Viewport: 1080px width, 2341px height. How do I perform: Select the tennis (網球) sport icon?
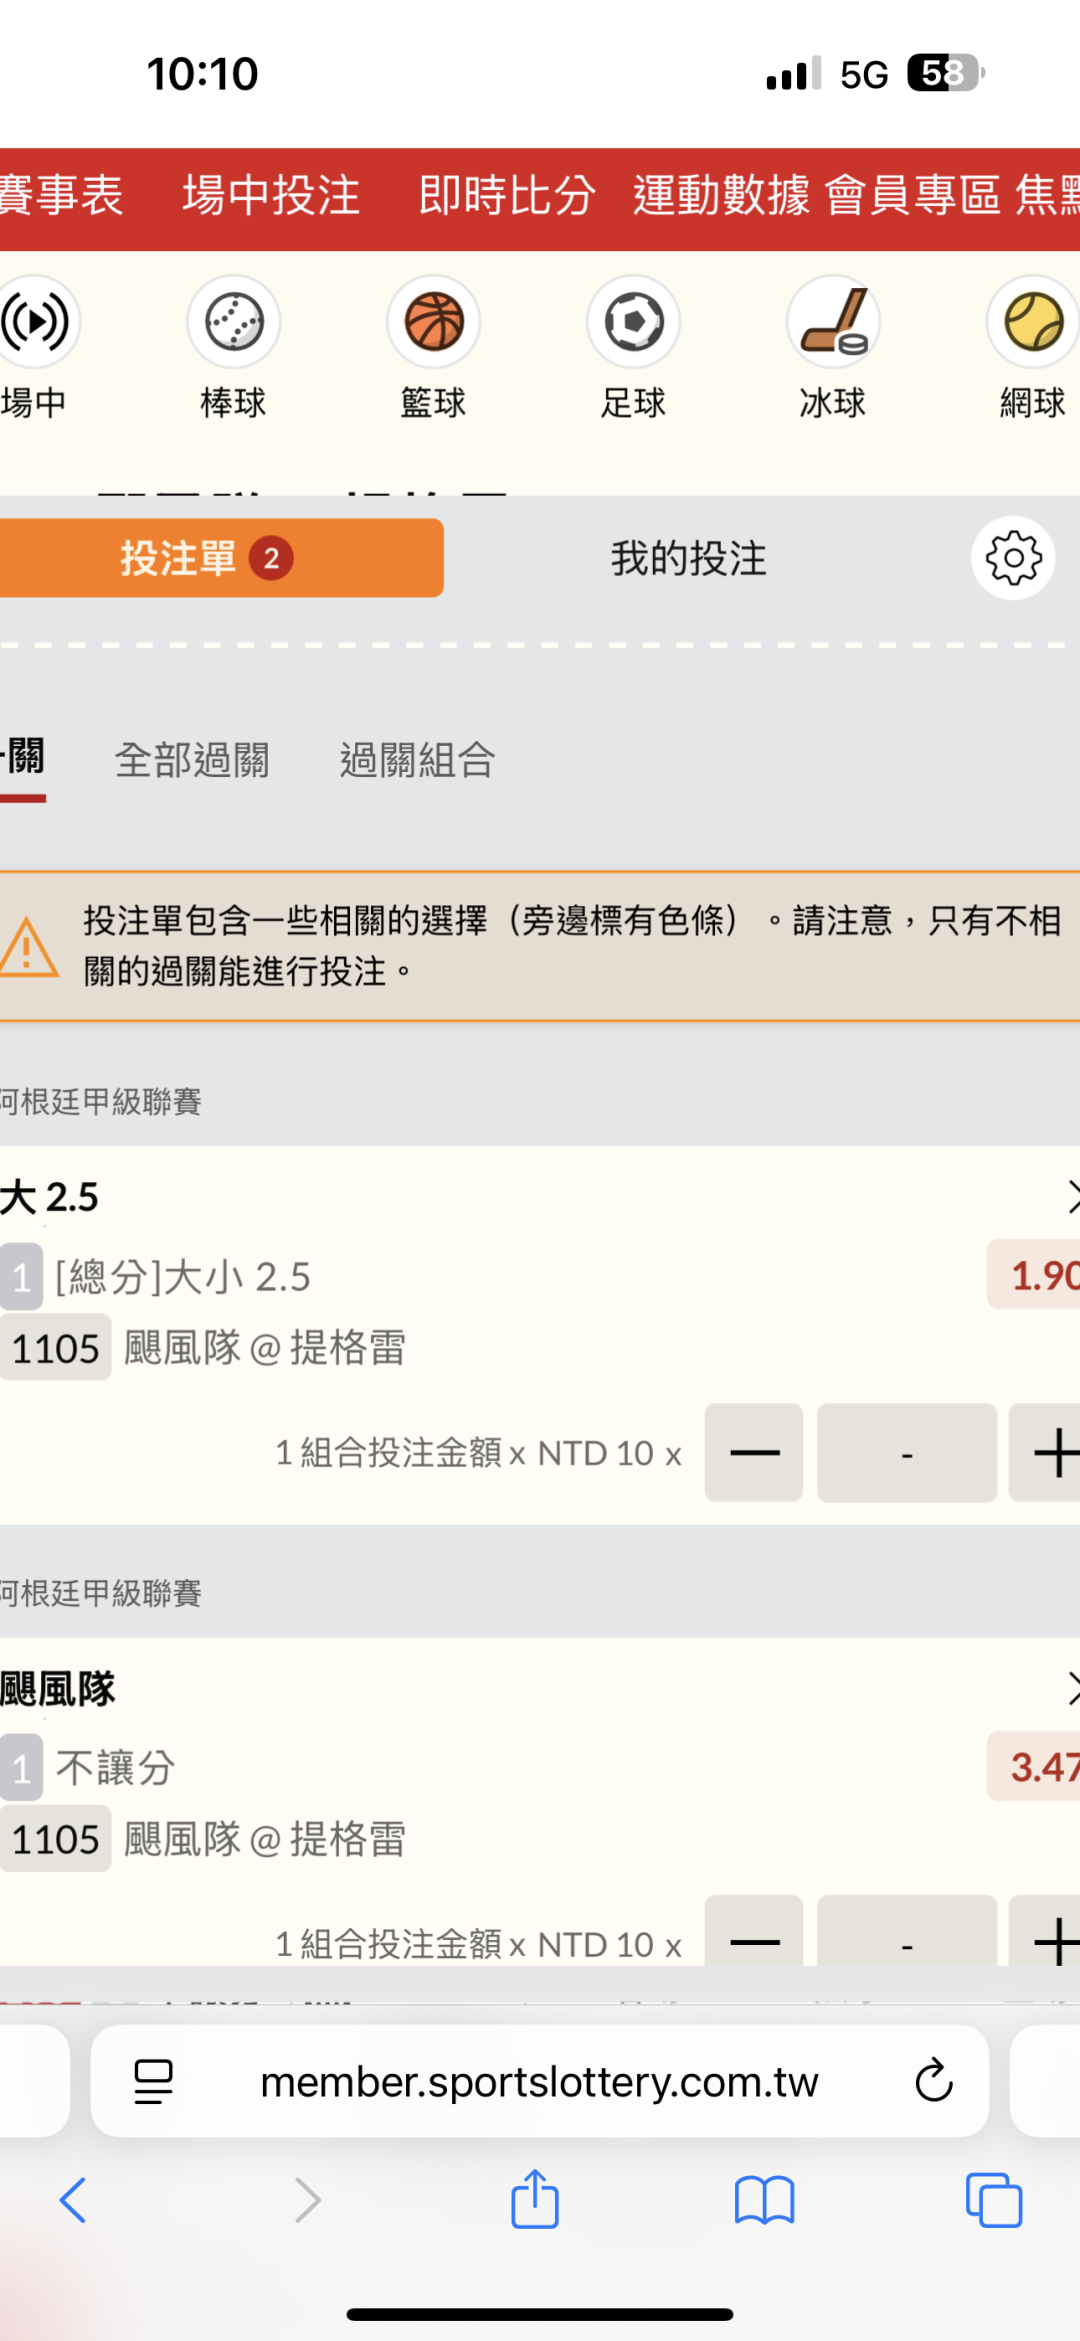[x=1033, y=323]
